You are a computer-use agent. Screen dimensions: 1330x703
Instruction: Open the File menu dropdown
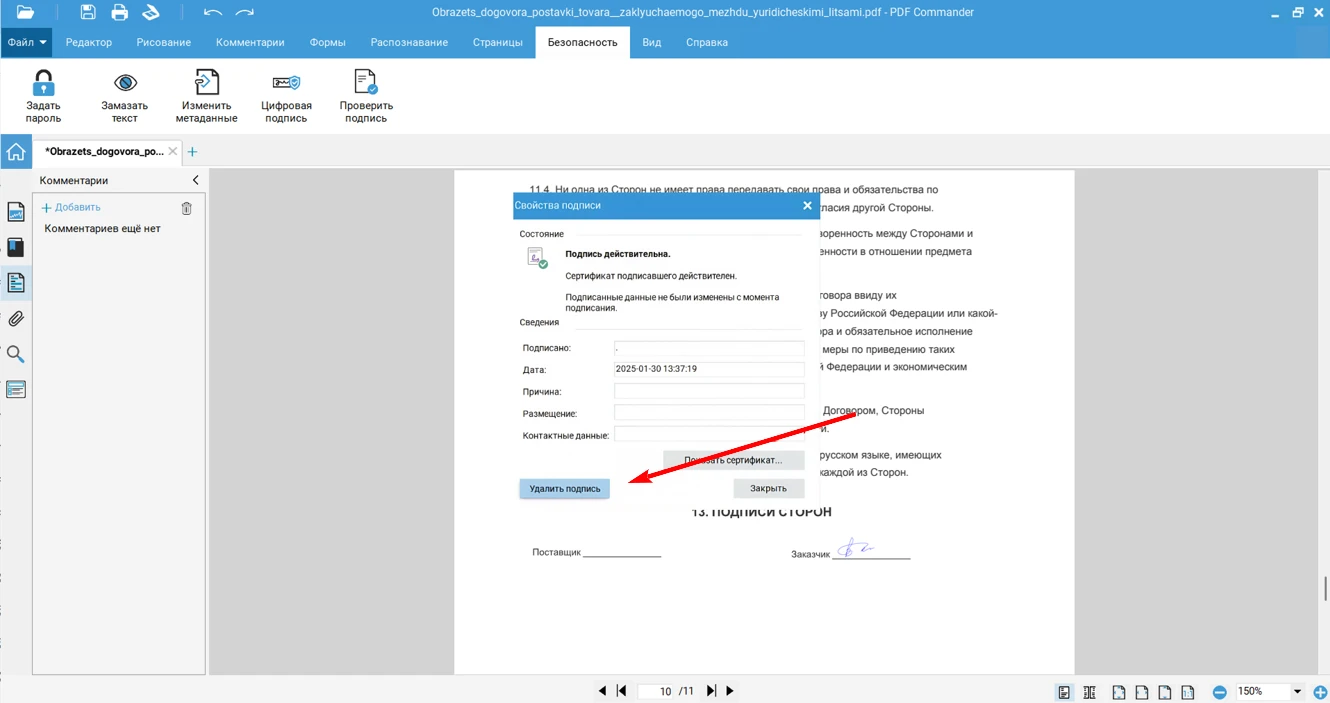pos(26,43)
